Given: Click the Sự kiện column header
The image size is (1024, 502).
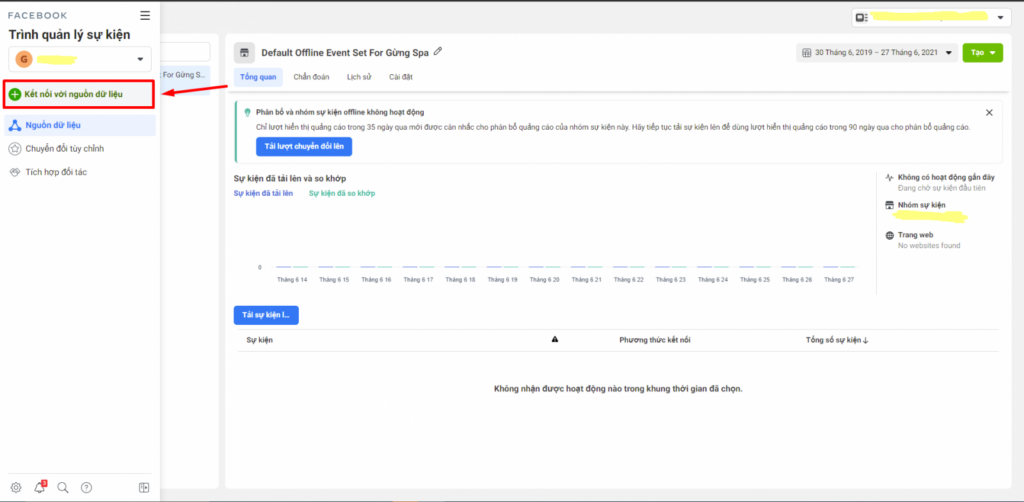Looking at the screenshot, I should click(x=259, y=340).
